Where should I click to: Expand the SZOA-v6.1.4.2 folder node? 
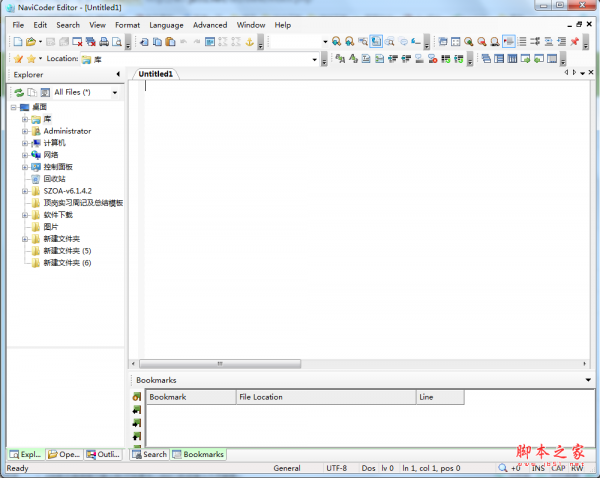(25, 191)
